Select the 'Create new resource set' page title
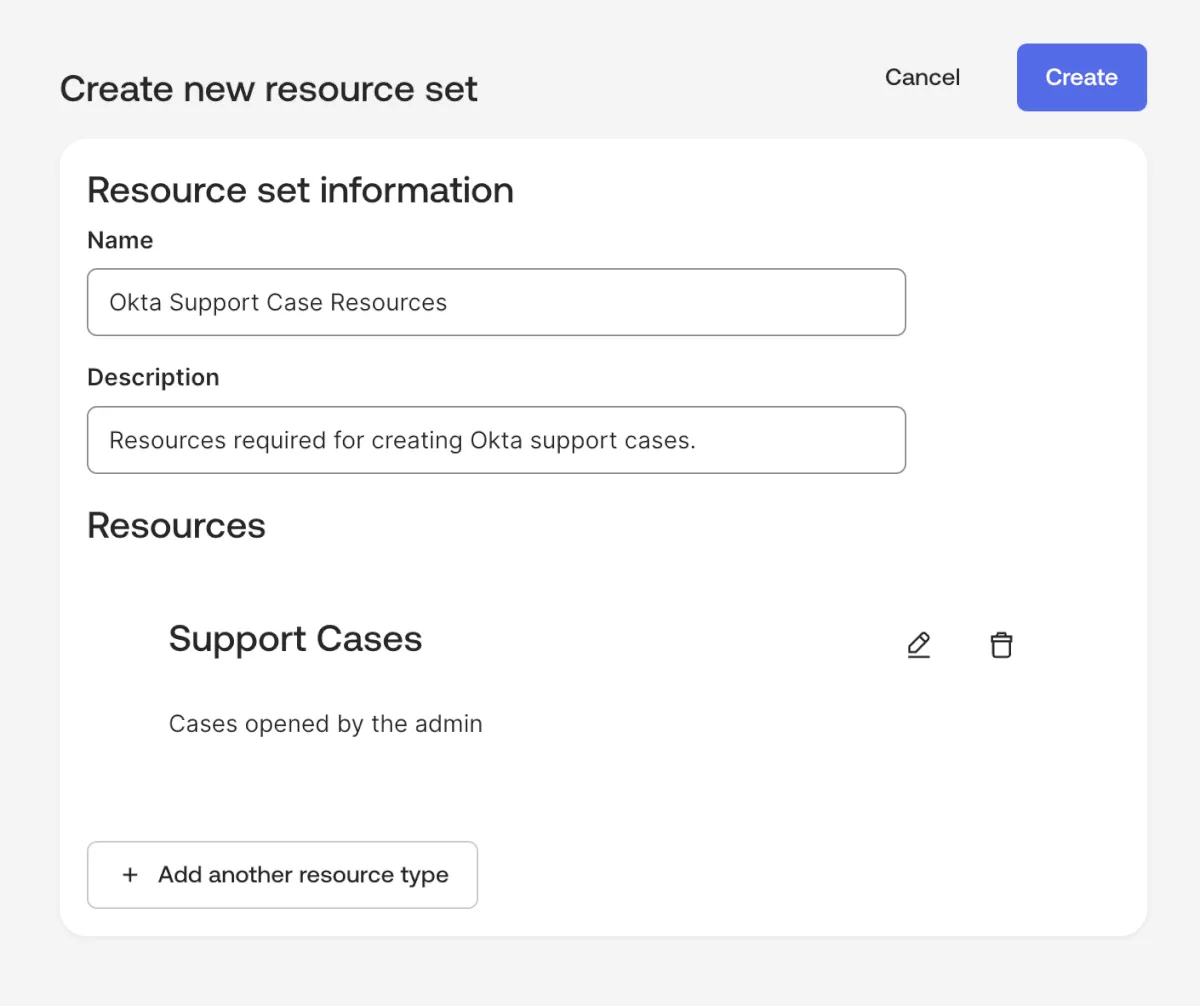Viewport: 1200px width, 1006px height. (269, 89)
